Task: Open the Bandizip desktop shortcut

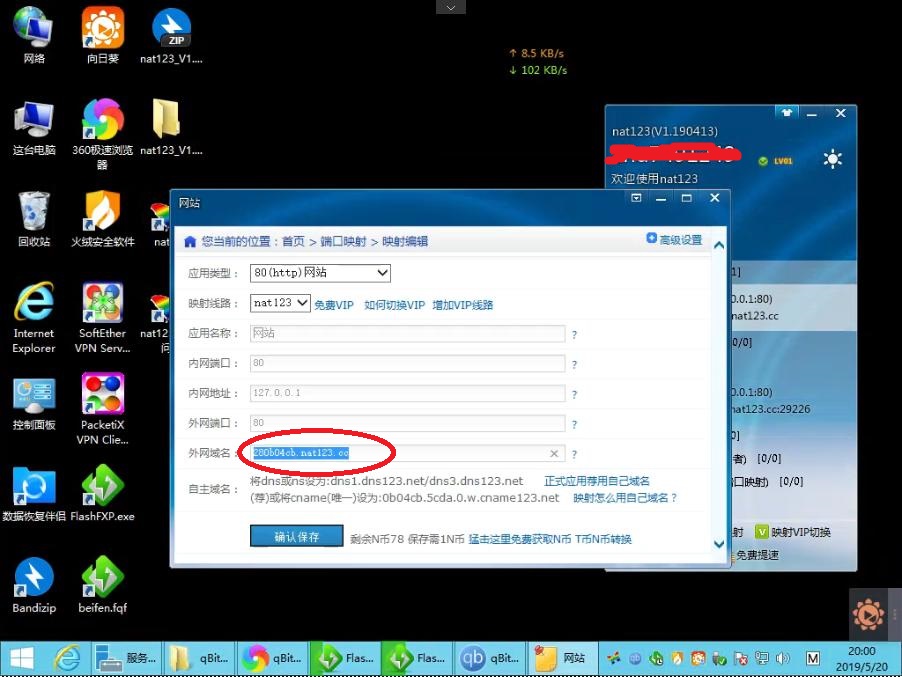Action: (34, 585)
